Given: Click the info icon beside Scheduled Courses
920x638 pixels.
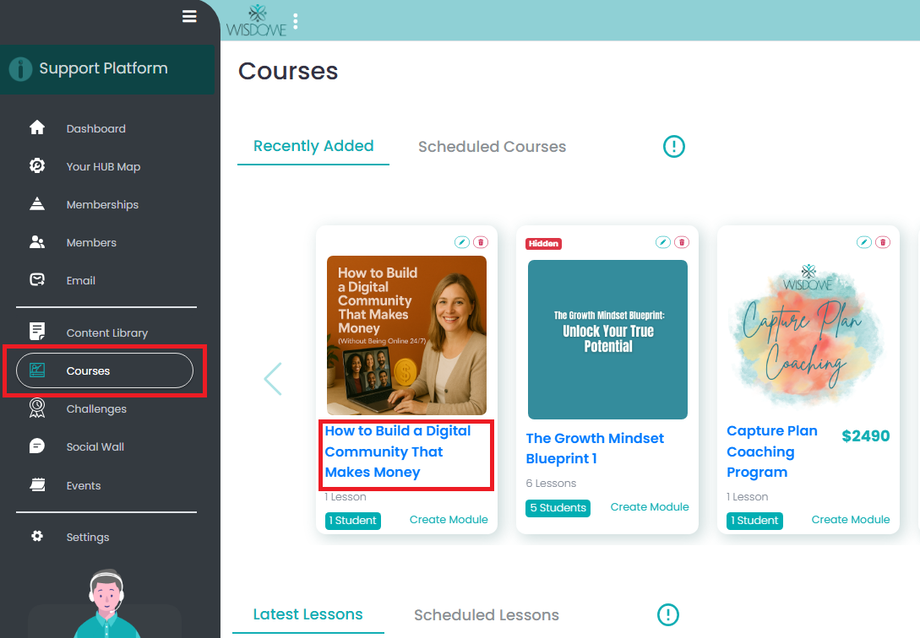Looking at the screenshot, I should (x=674, y=147).
